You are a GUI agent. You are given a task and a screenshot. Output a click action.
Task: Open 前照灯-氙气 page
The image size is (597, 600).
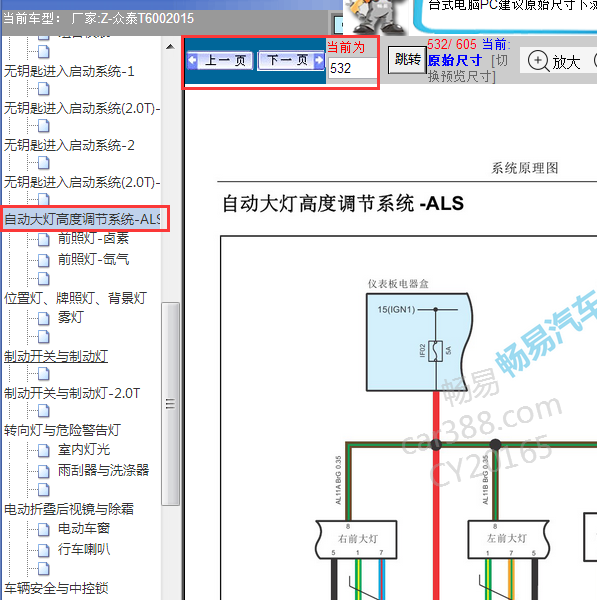93,259
